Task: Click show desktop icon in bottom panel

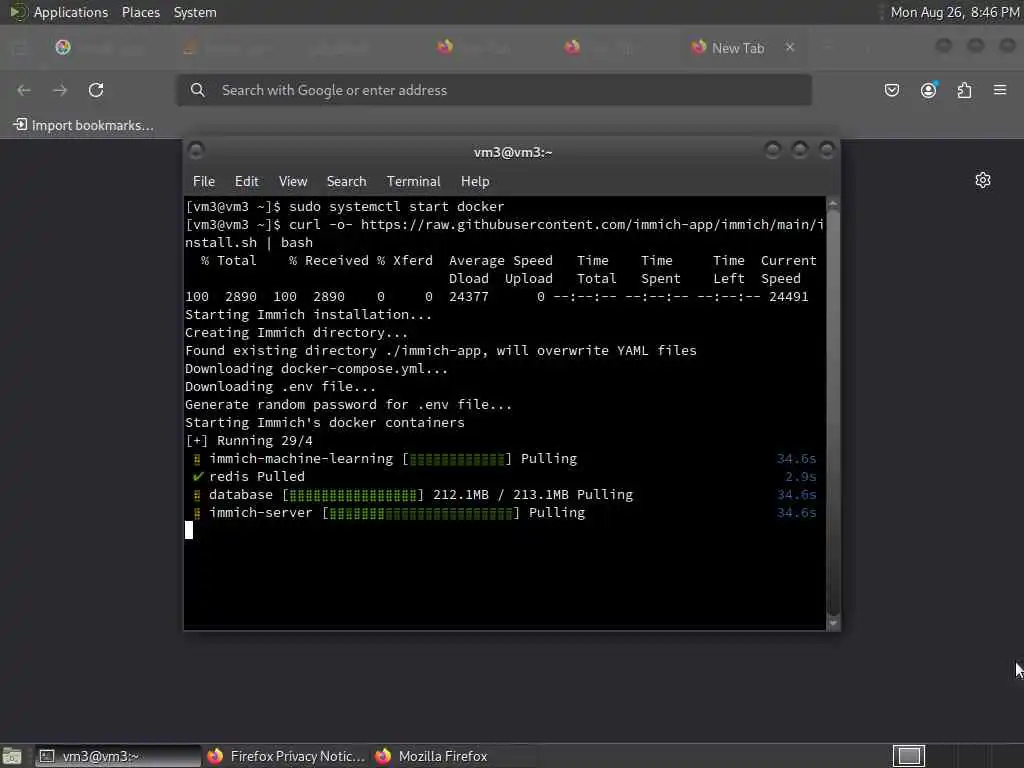Action: (x=12, y=756)
